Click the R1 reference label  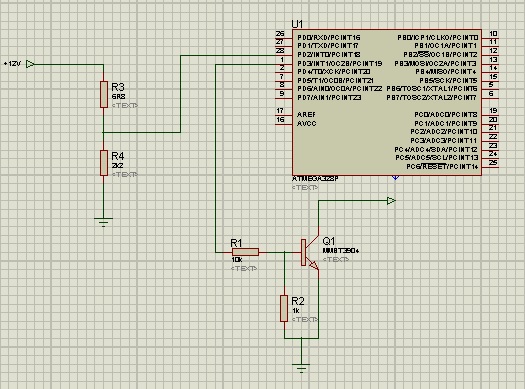(236, 243)
